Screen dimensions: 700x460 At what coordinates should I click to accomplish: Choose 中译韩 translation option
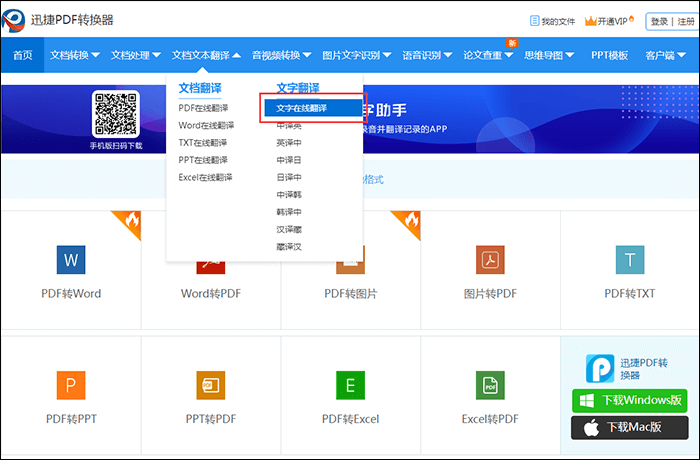point(289,195)
